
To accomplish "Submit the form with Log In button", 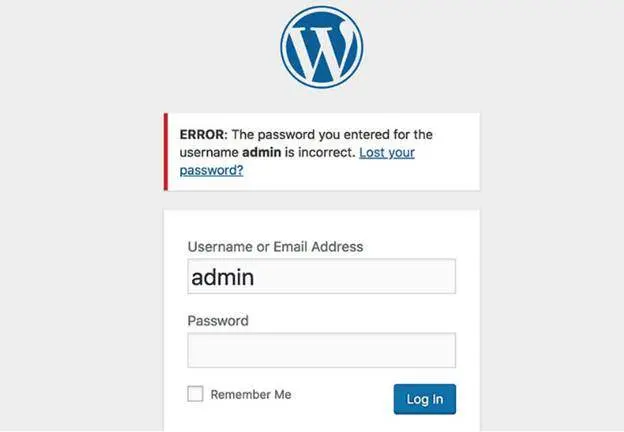I will click(425, 399).
